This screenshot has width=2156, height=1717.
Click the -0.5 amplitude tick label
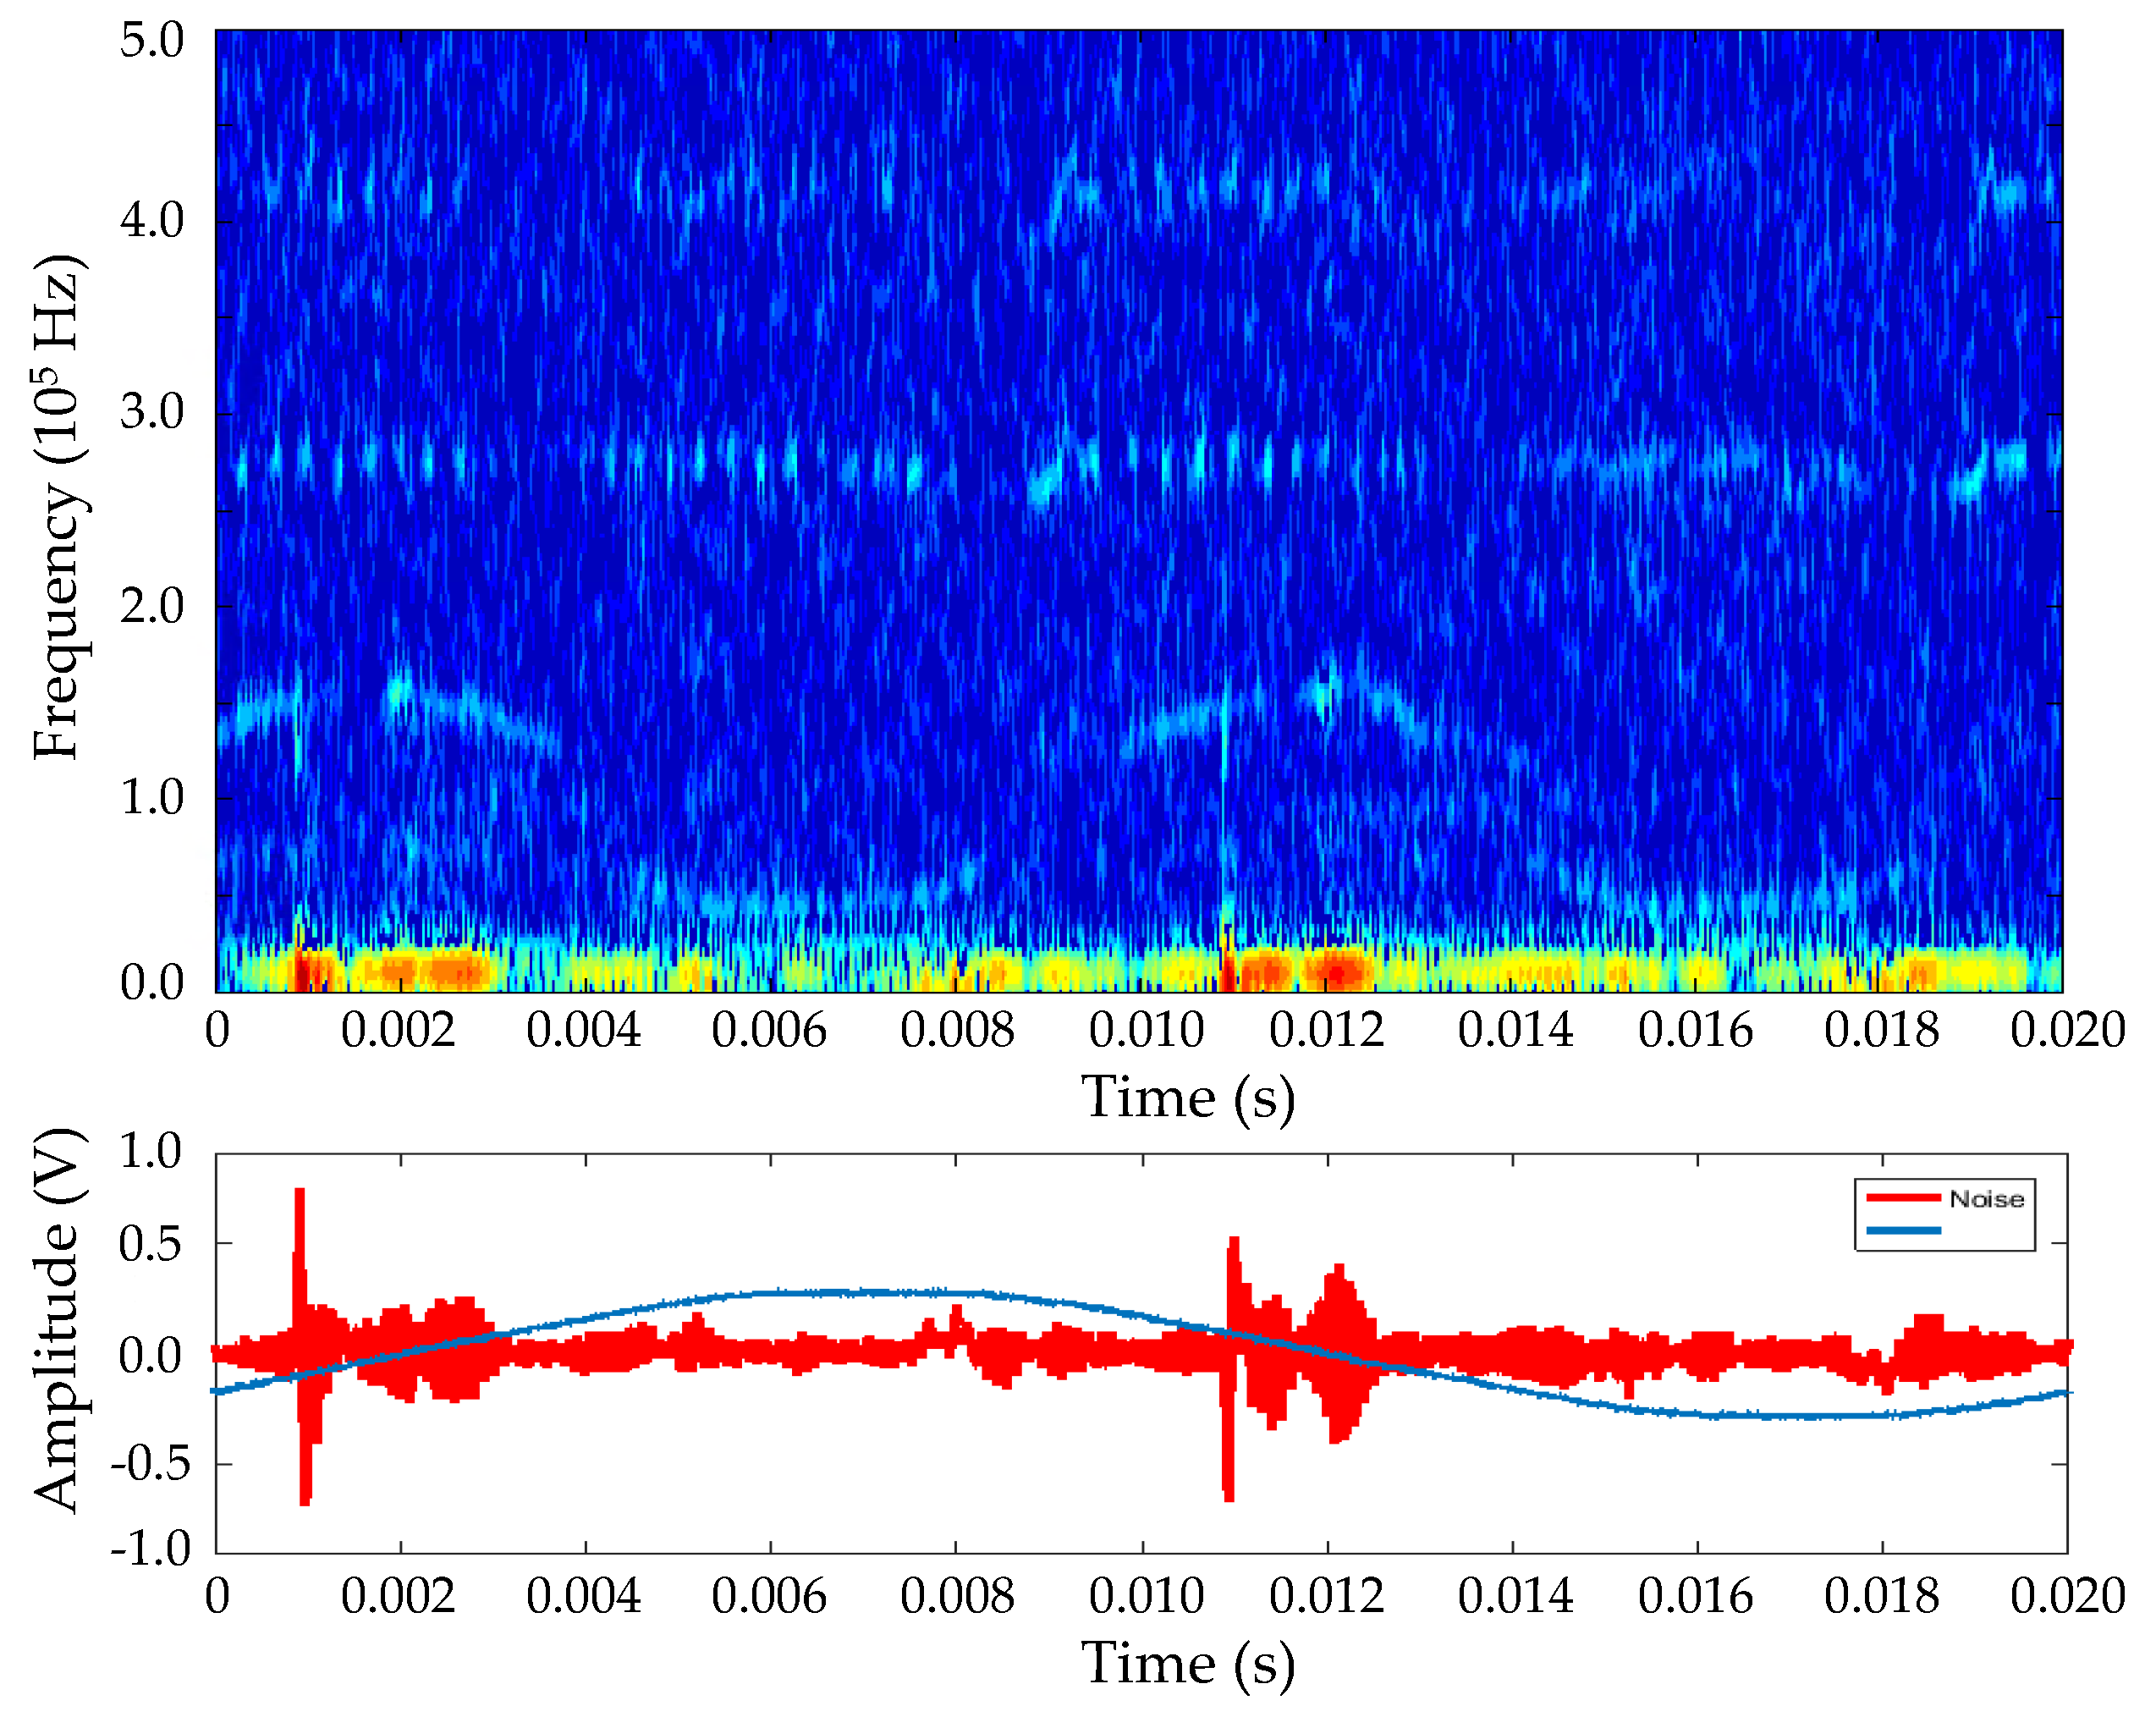click(x=150, y=1464)
